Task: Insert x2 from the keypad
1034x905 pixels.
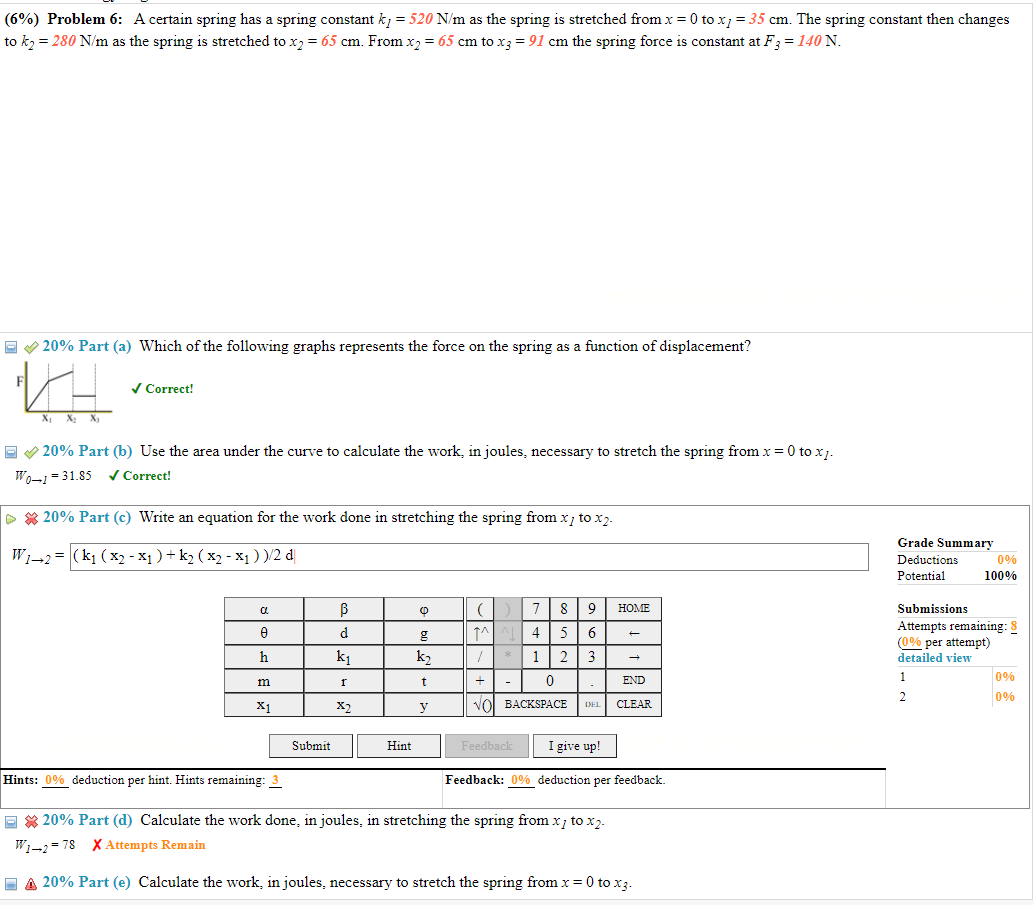Action: click(x=342, y=704)
